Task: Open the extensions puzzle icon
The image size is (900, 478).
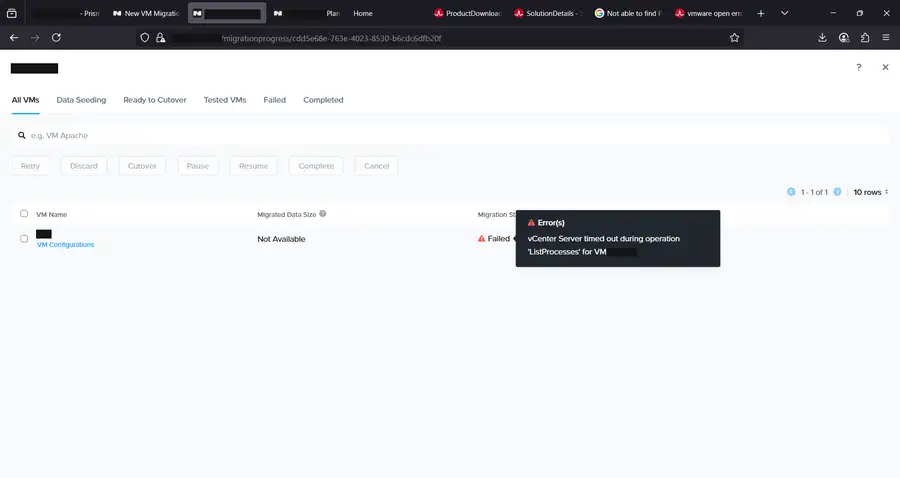Action: pyautogui.click(x=865, y=38)
